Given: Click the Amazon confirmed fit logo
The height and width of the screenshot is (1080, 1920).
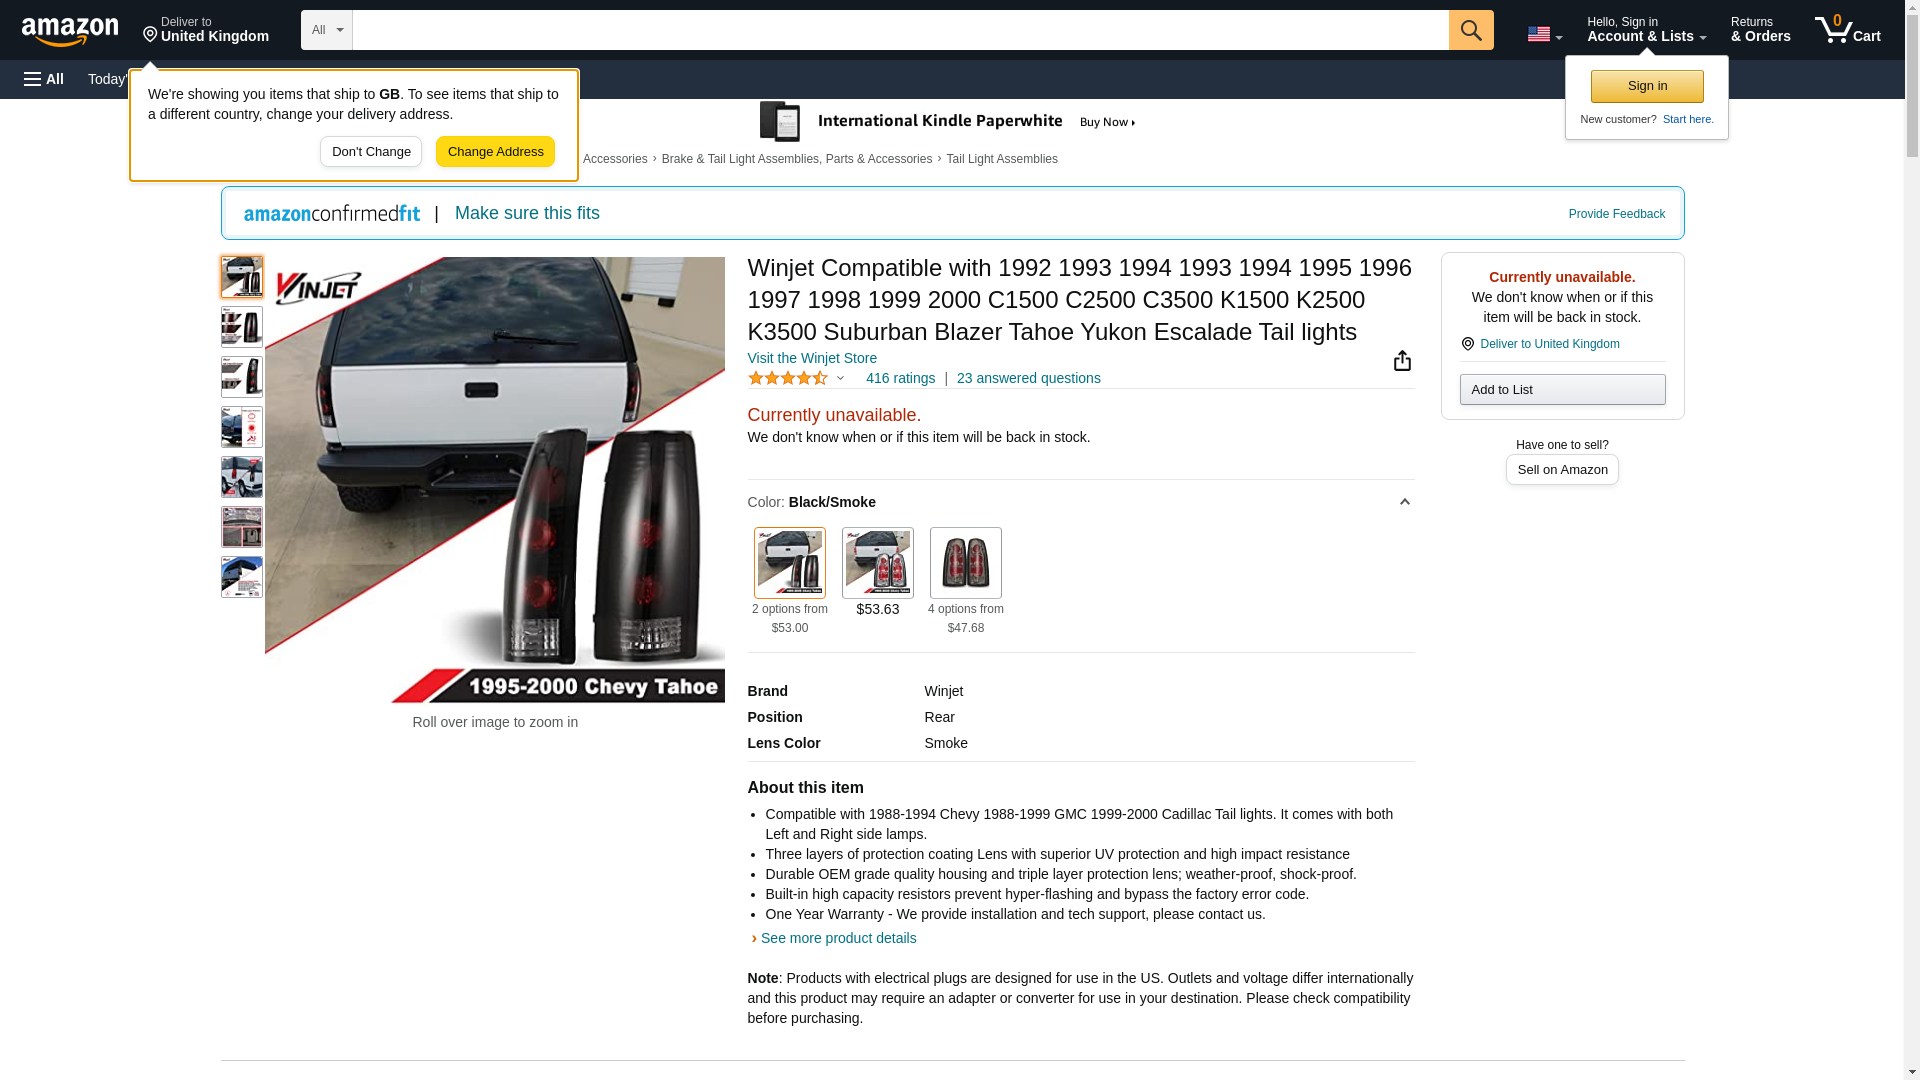Looking at the screenshot, I should coord(332,213).
